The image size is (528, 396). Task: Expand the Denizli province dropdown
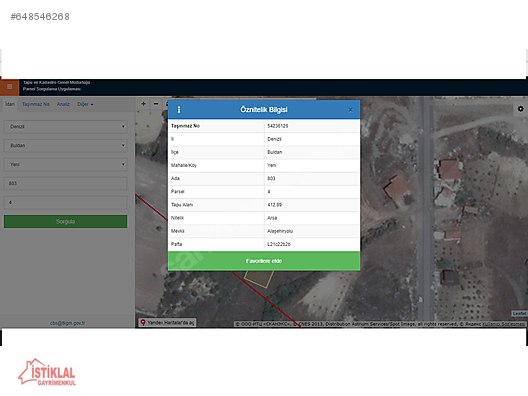pos(65,127)
